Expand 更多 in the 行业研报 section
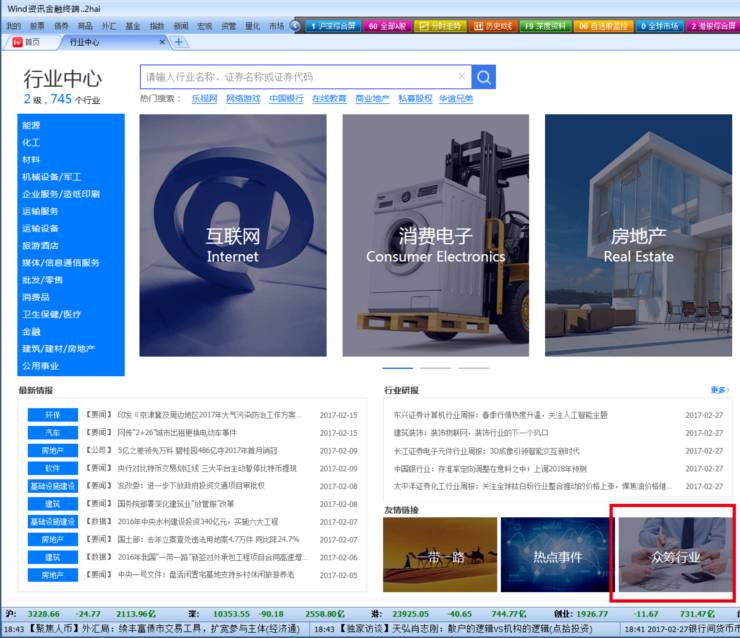The image size is (740, 638). tap(719, 390)
